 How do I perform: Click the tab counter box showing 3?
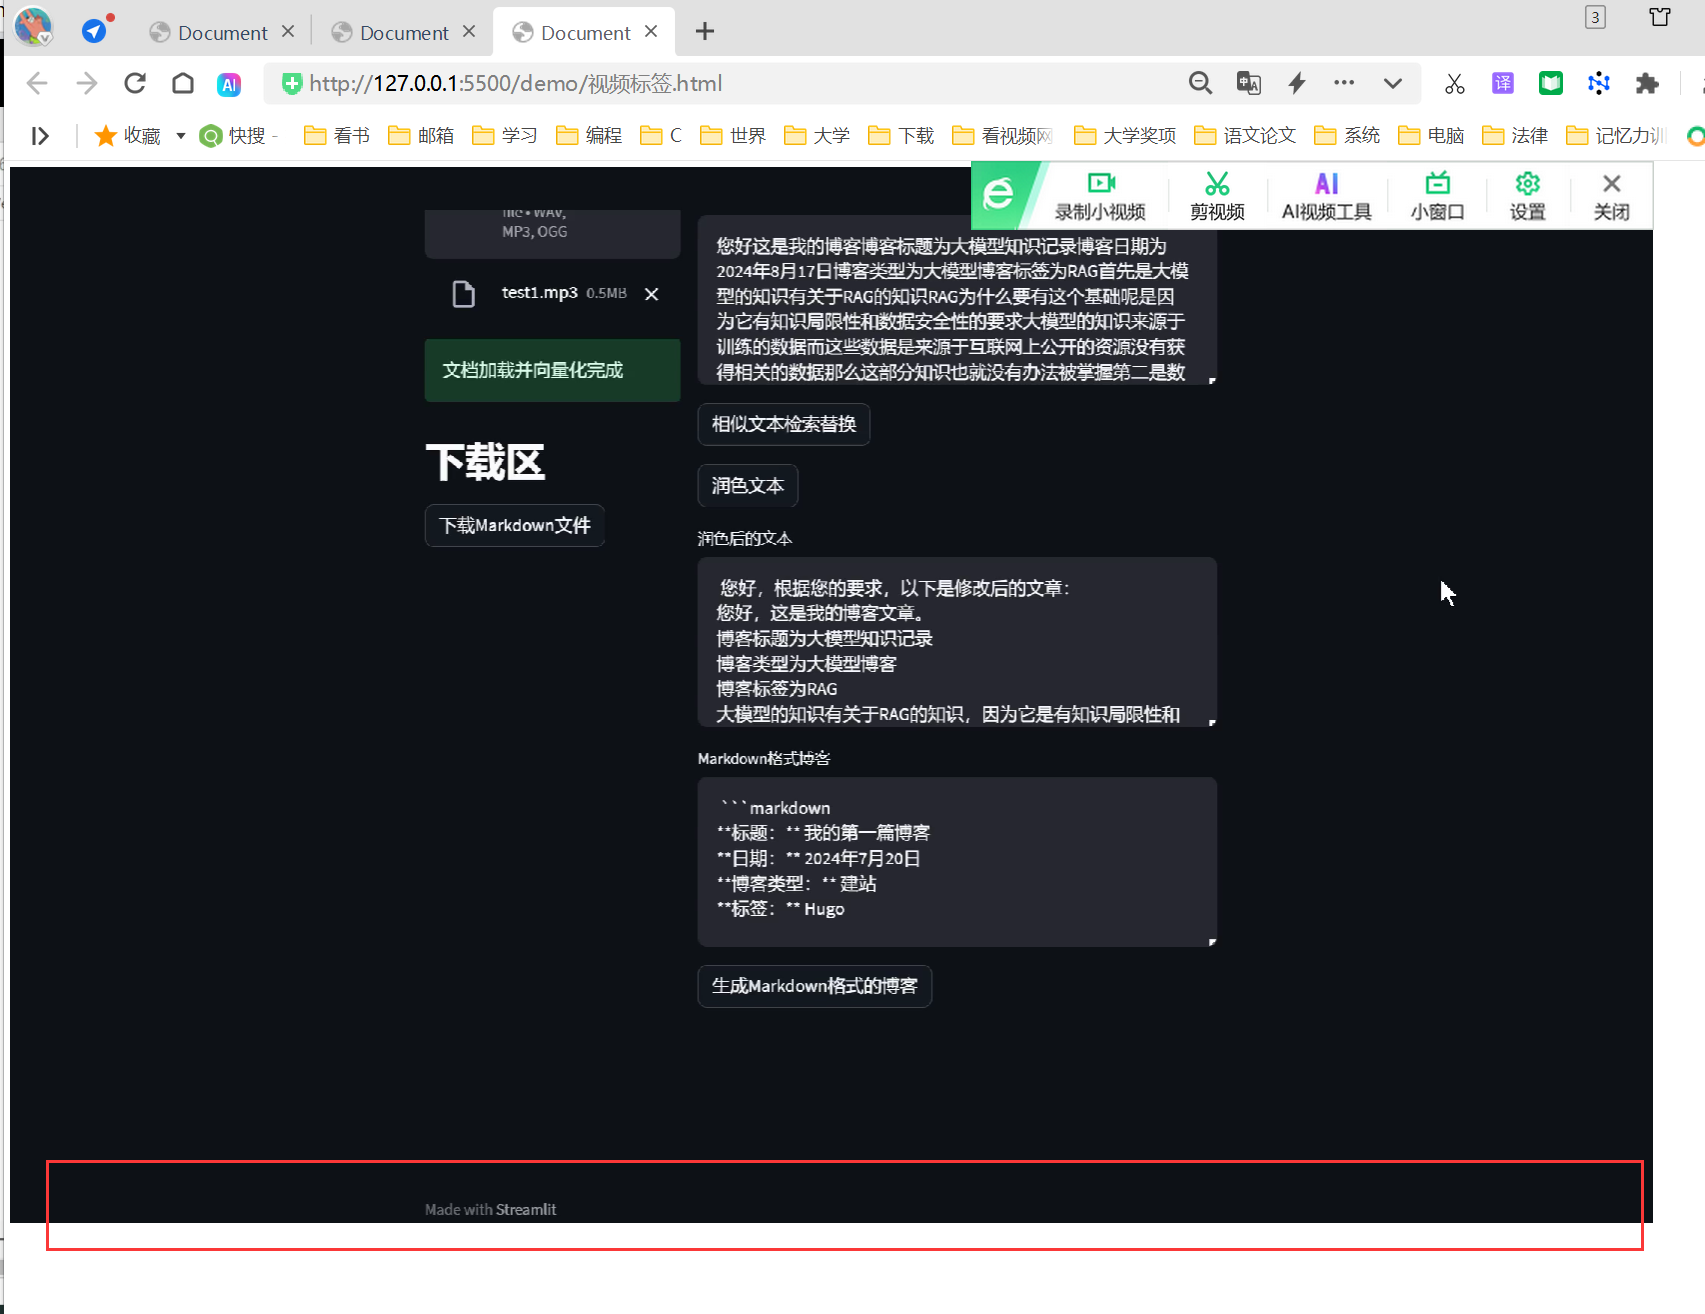tap(1595, 17)
